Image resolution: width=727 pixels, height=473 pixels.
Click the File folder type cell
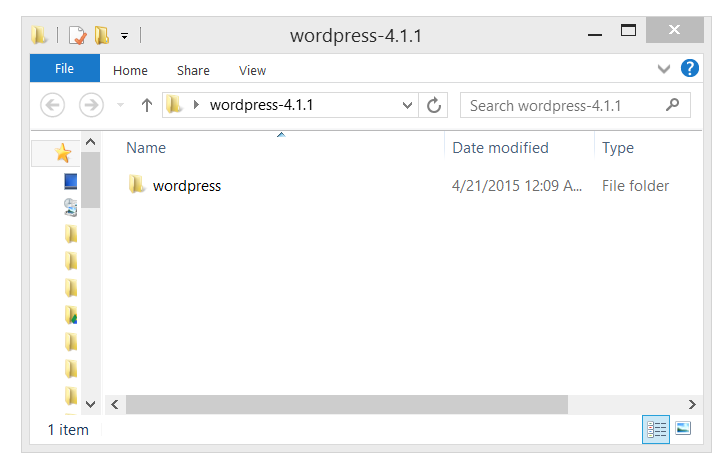[635, 186]
